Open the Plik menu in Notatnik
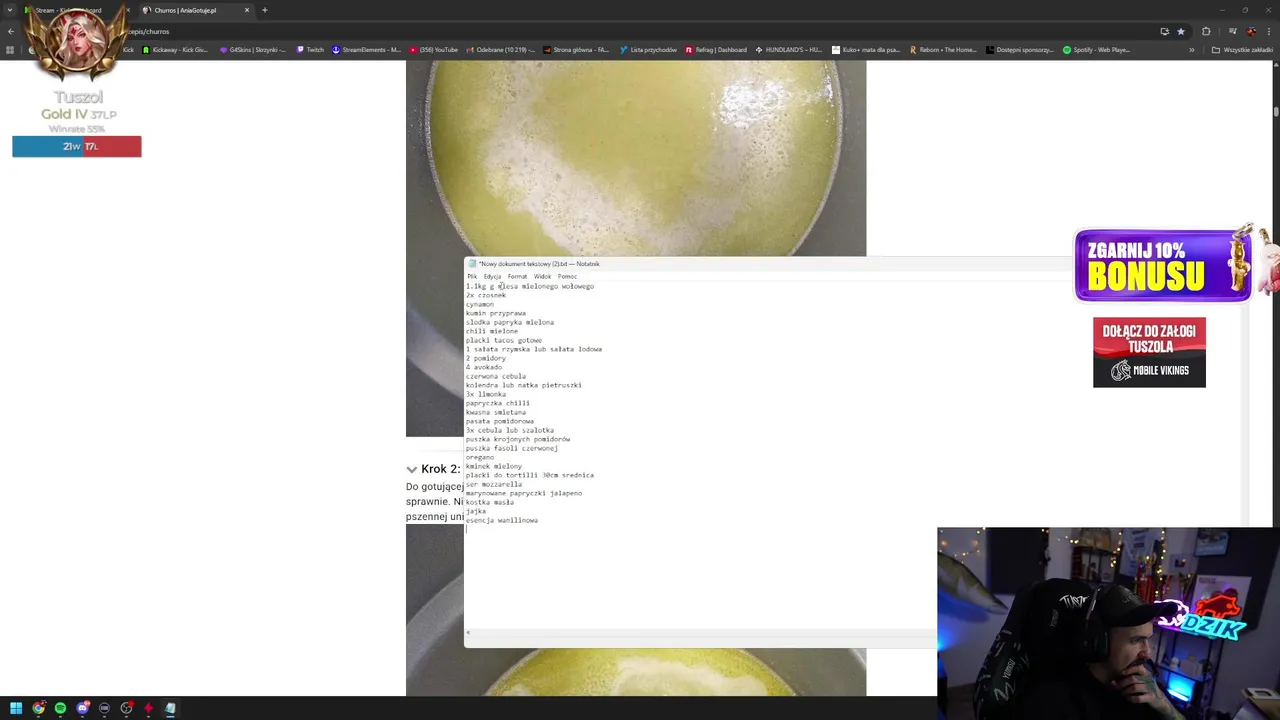Screen dimensions: 1280x720 coord(472,276)
